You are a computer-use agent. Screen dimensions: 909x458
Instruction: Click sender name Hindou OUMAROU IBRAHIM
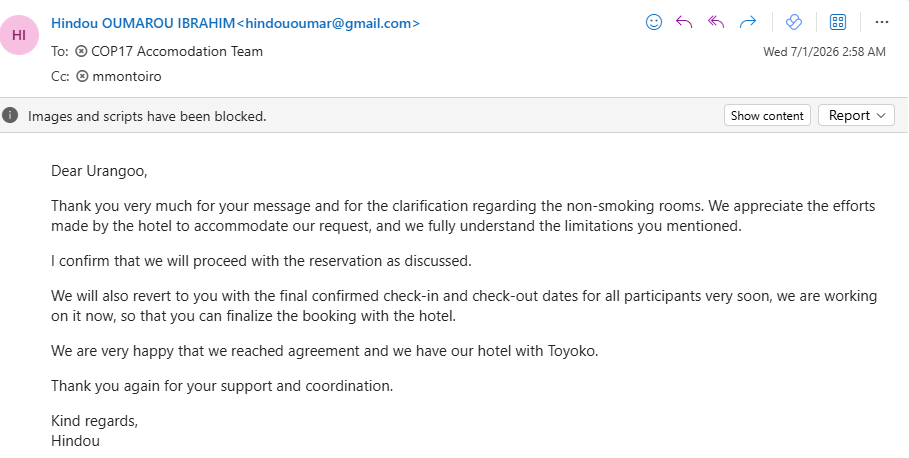pyautogui.click(x=143, y=23)
